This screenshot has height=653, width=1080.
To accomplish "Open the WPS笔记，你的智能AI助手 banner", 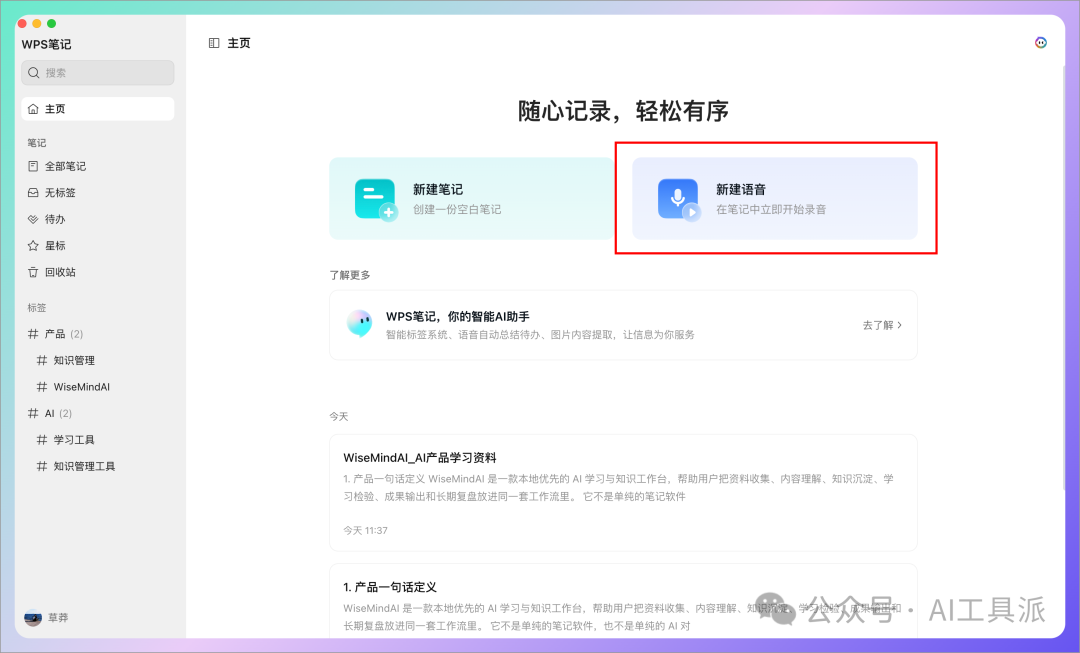I will pos(623,325).
